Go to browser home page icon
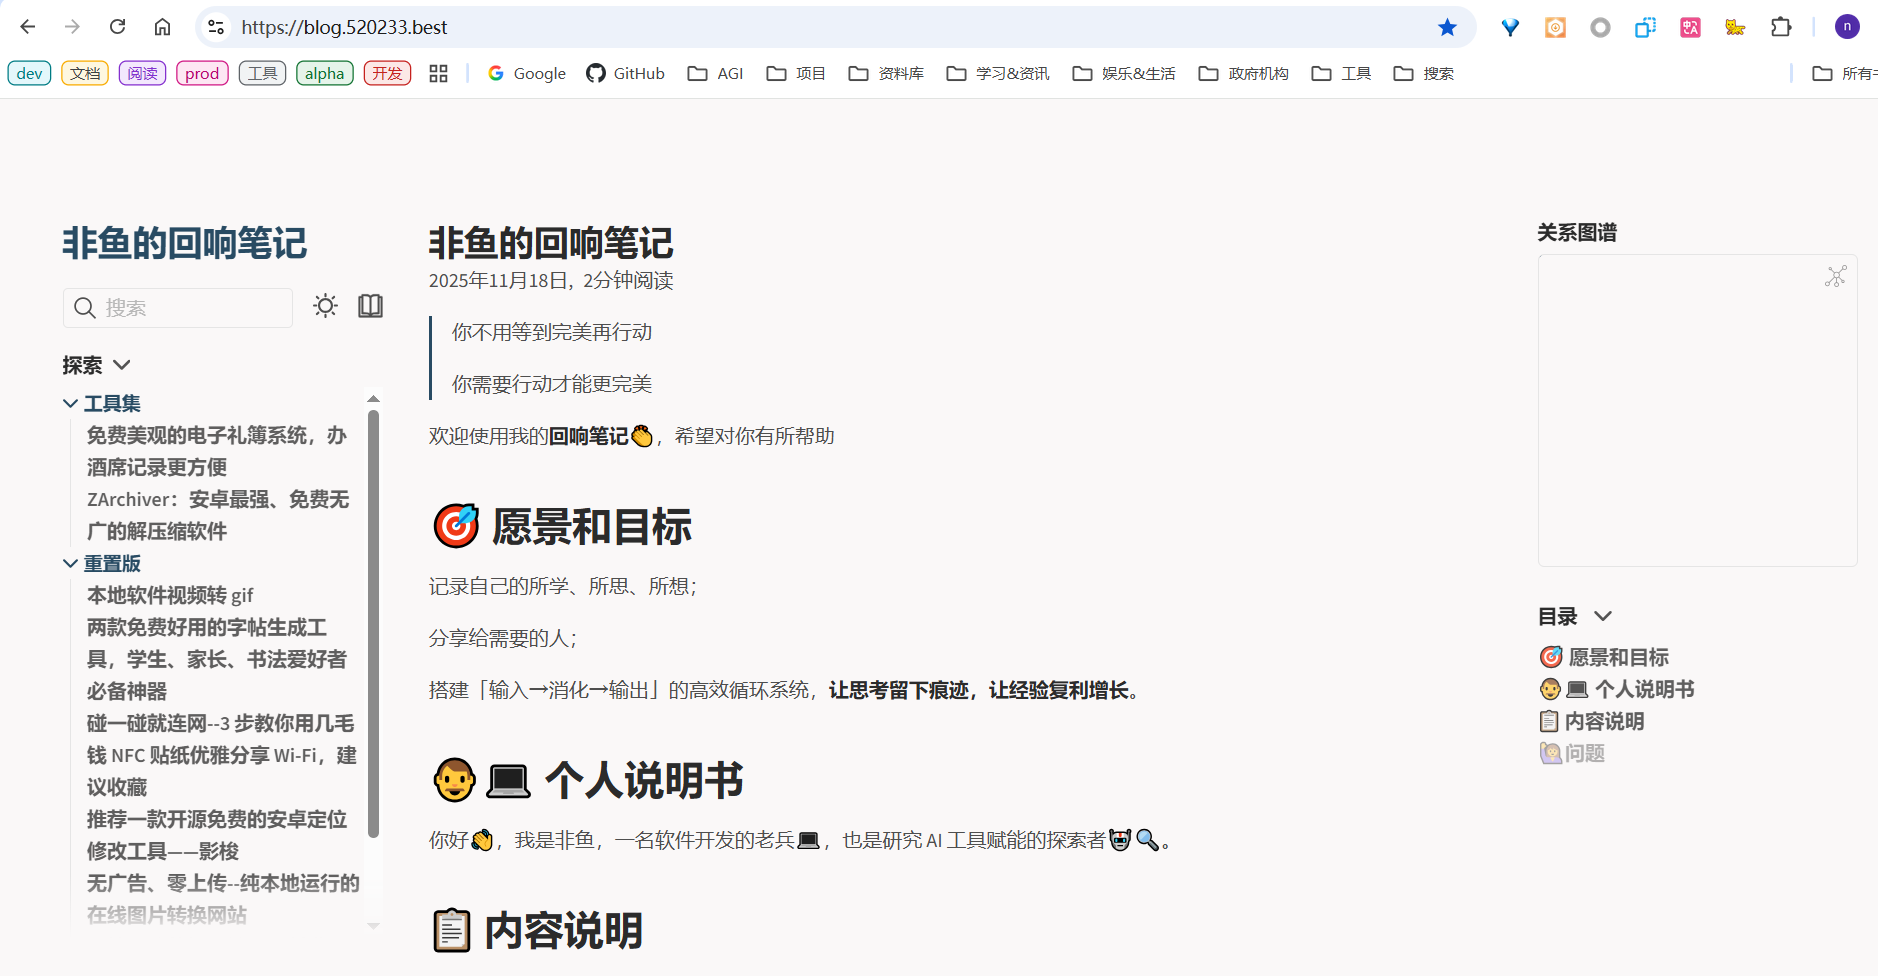The width and height of the screenshot is (1878, 976). click(162, 27)
